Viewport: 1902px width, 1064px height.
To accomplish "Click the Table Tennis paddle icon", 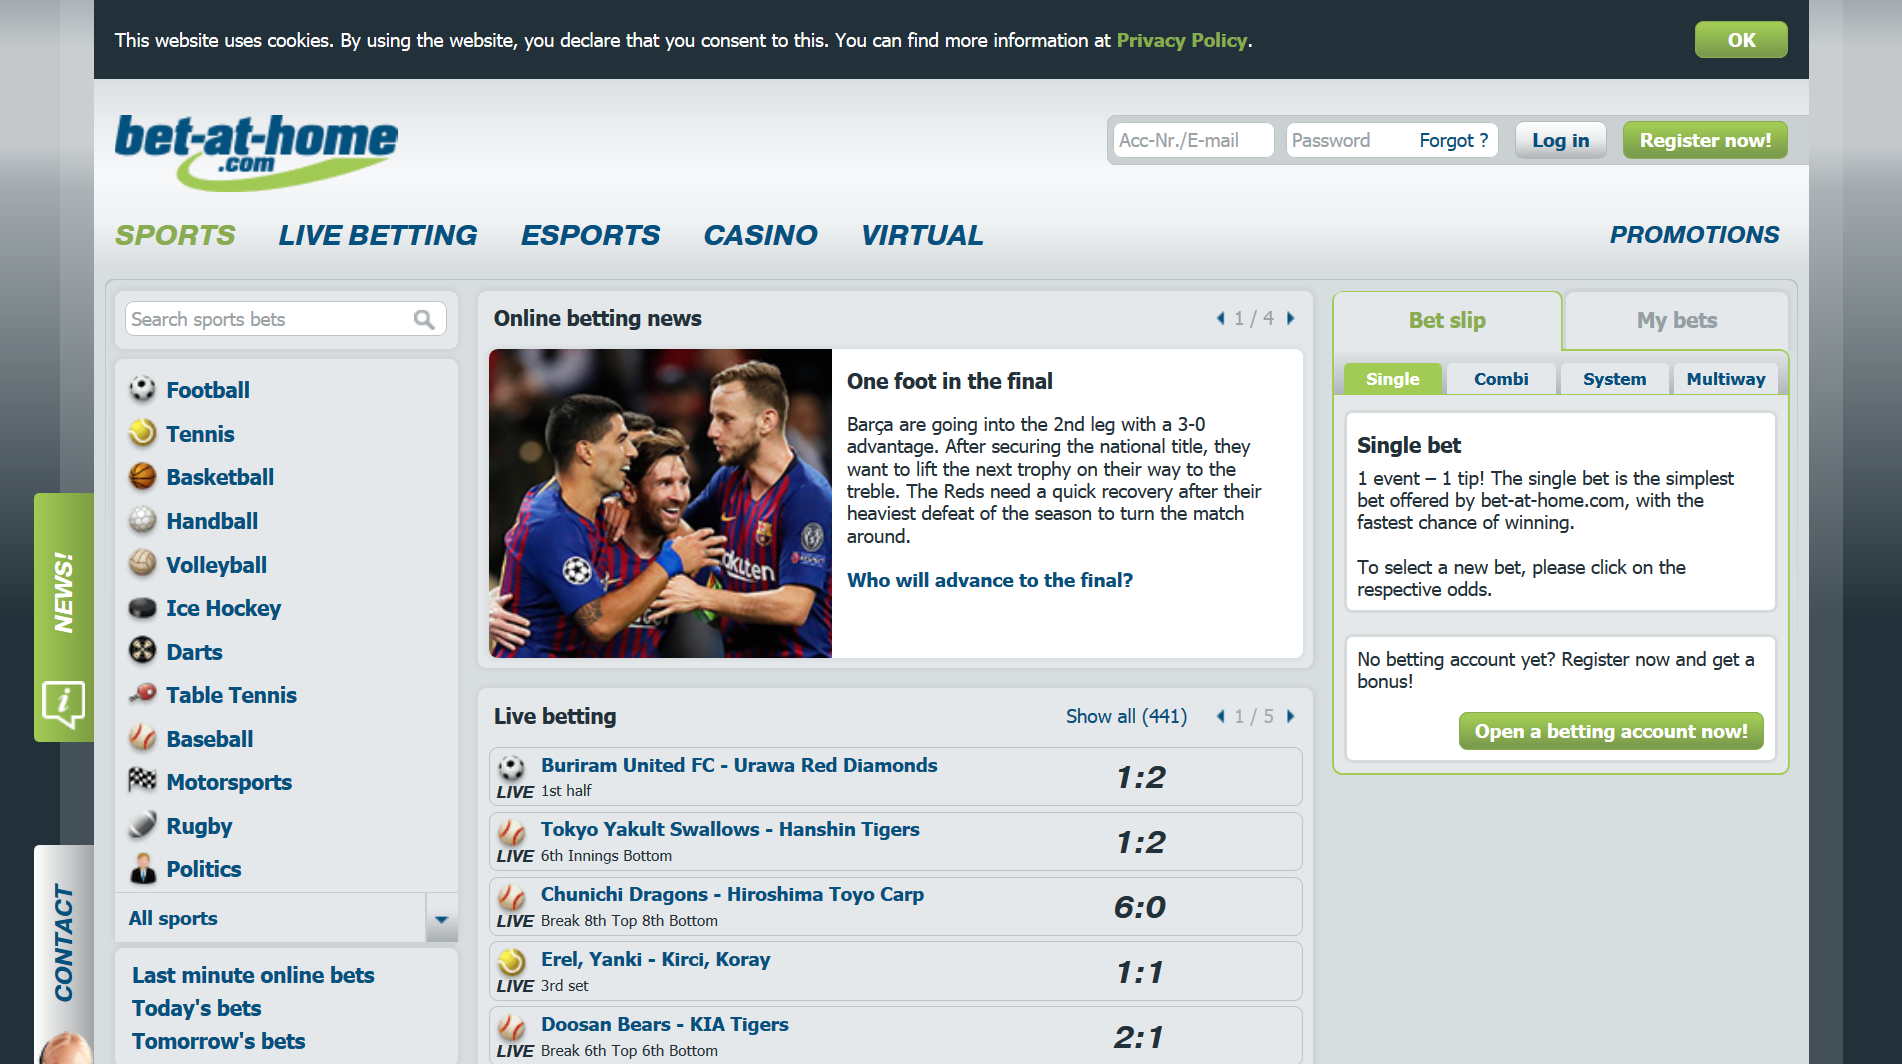I will point(143,694).
